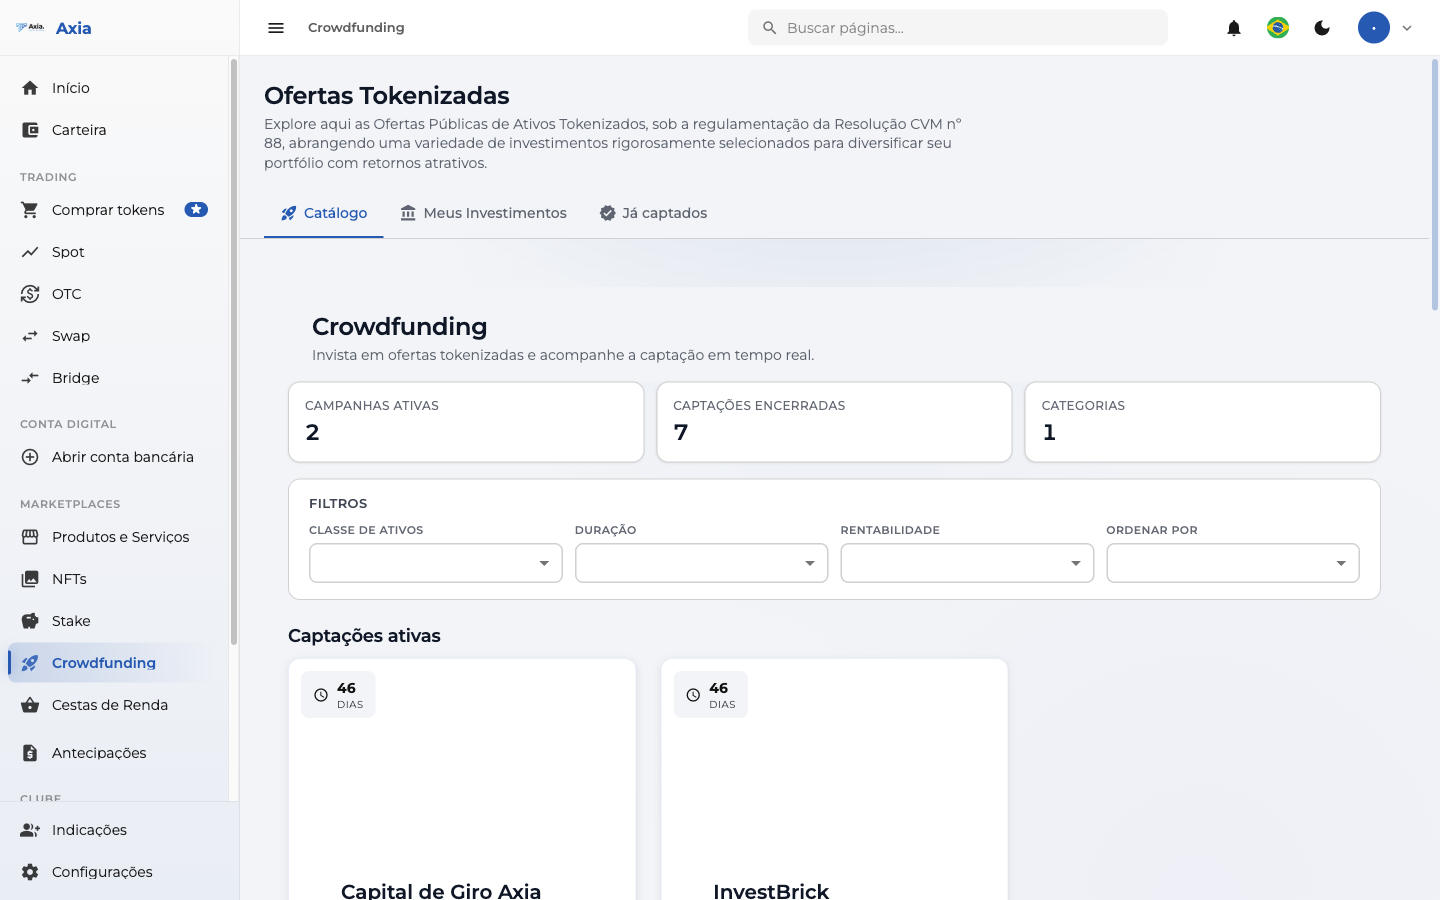Screen dimensions: 1440x900
Task: Click the Antecipações document icon
Action: pos(30,753)
